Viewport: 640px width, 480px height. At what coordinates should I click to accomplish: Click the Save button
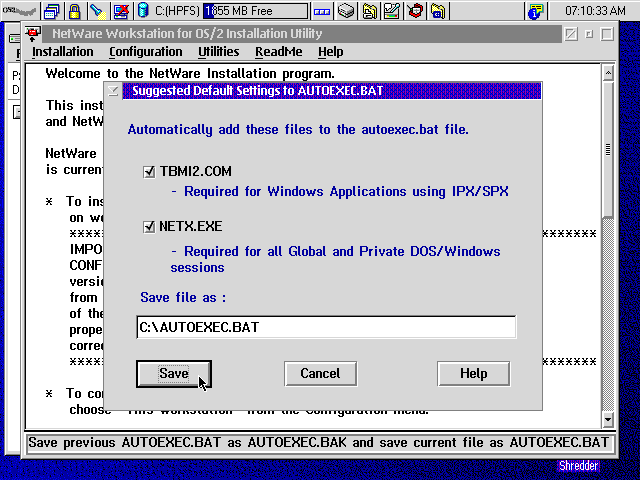(174, 373)
